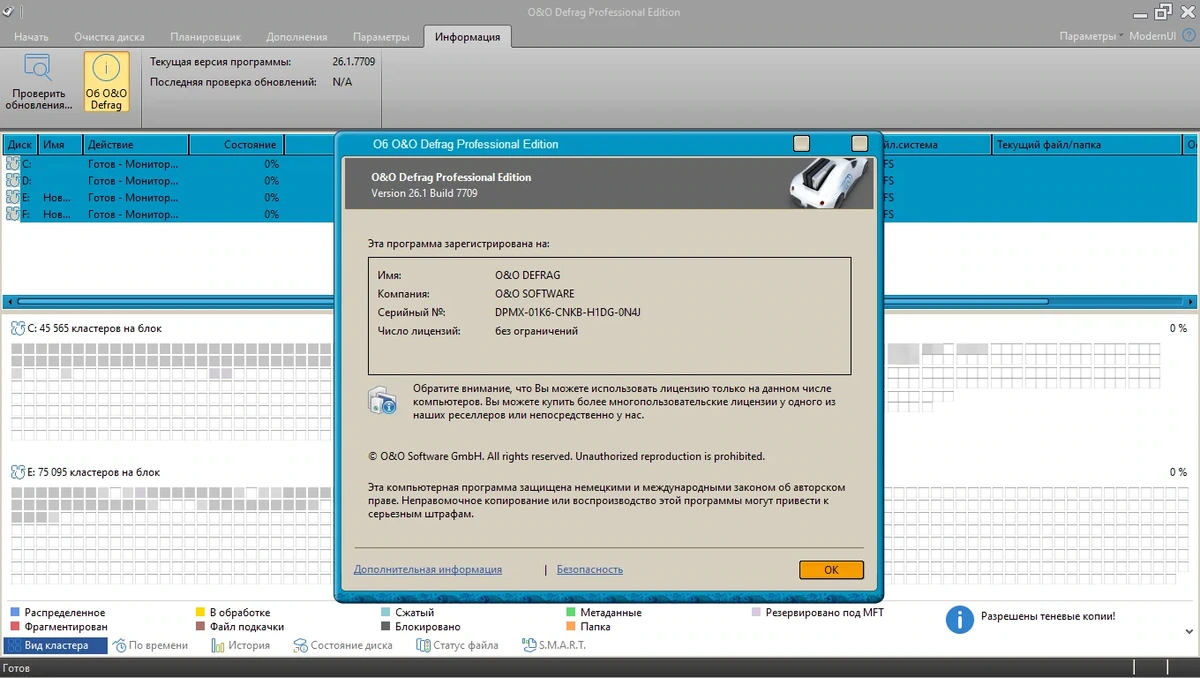The width and height of the screenshot is (1200, 678).
Task: Click the Информация ribbon tab
Action: [468, 37]
